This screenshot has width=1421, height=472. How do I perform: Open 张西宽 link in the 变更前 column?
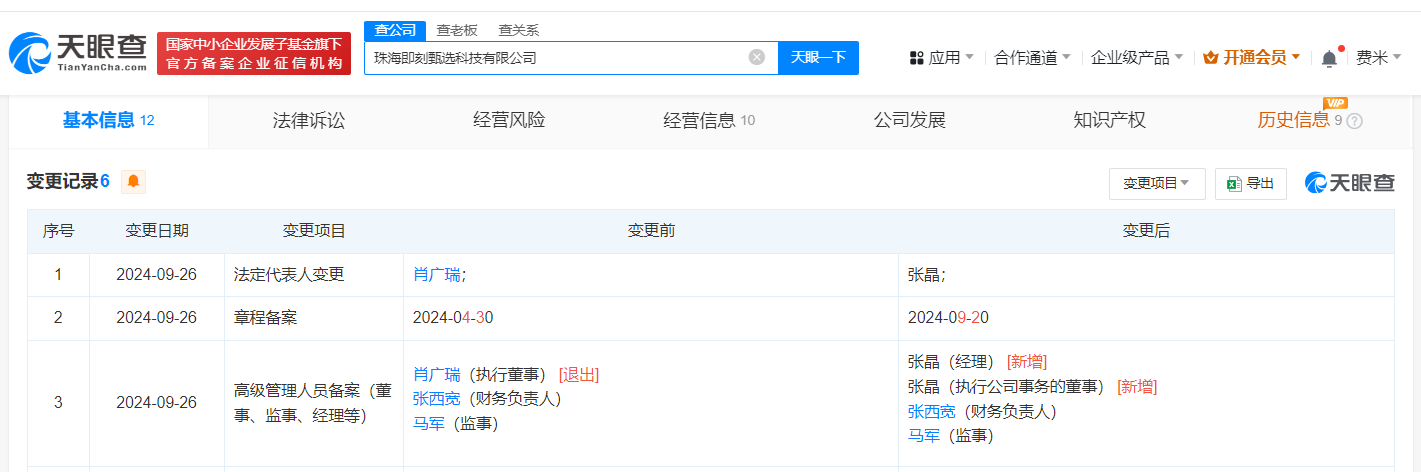437,399
